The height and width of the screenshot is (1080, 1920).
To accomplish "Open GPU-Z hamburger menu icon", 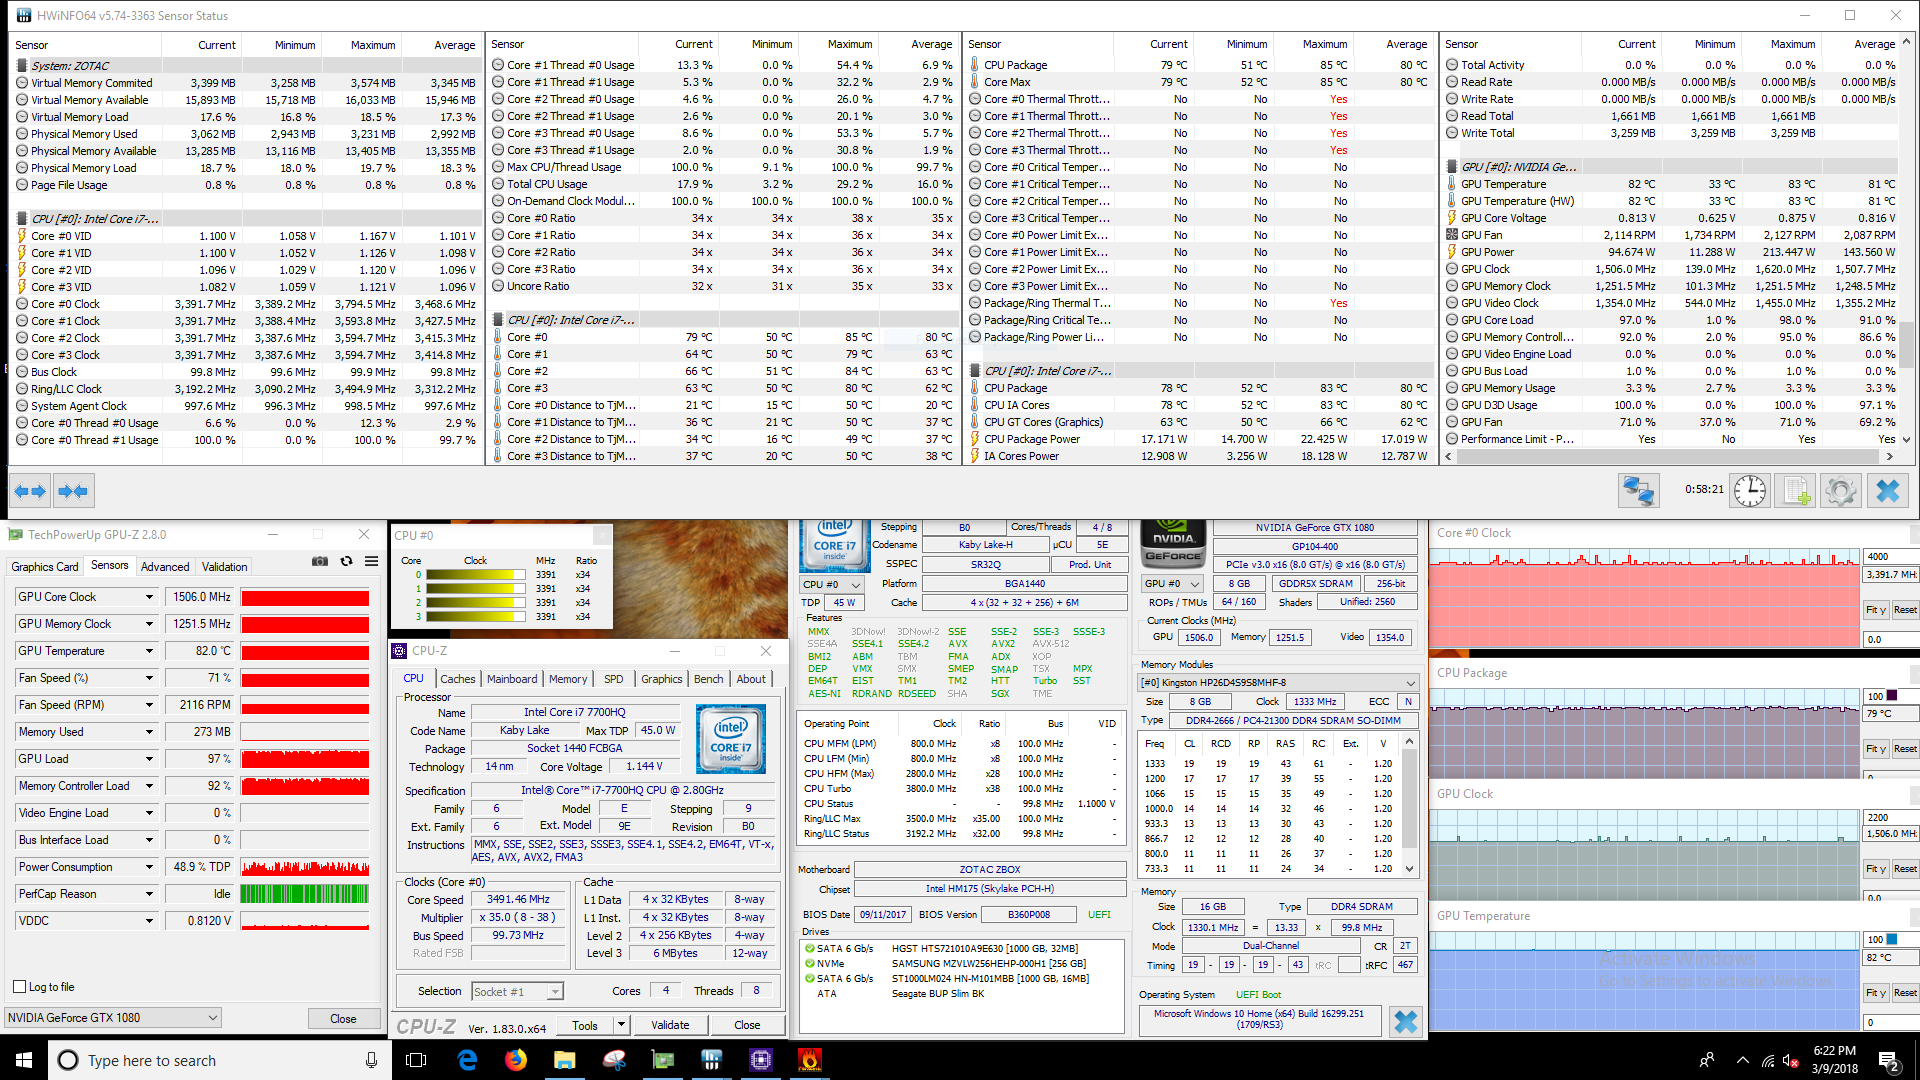I will pos(371,562).
